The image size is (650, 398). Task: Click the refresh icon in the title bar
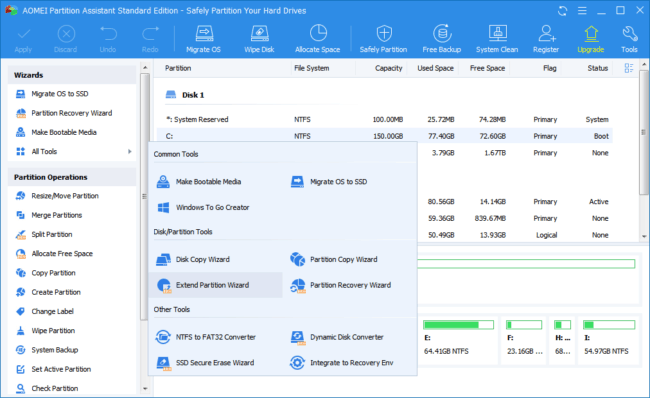pos(563,11)
